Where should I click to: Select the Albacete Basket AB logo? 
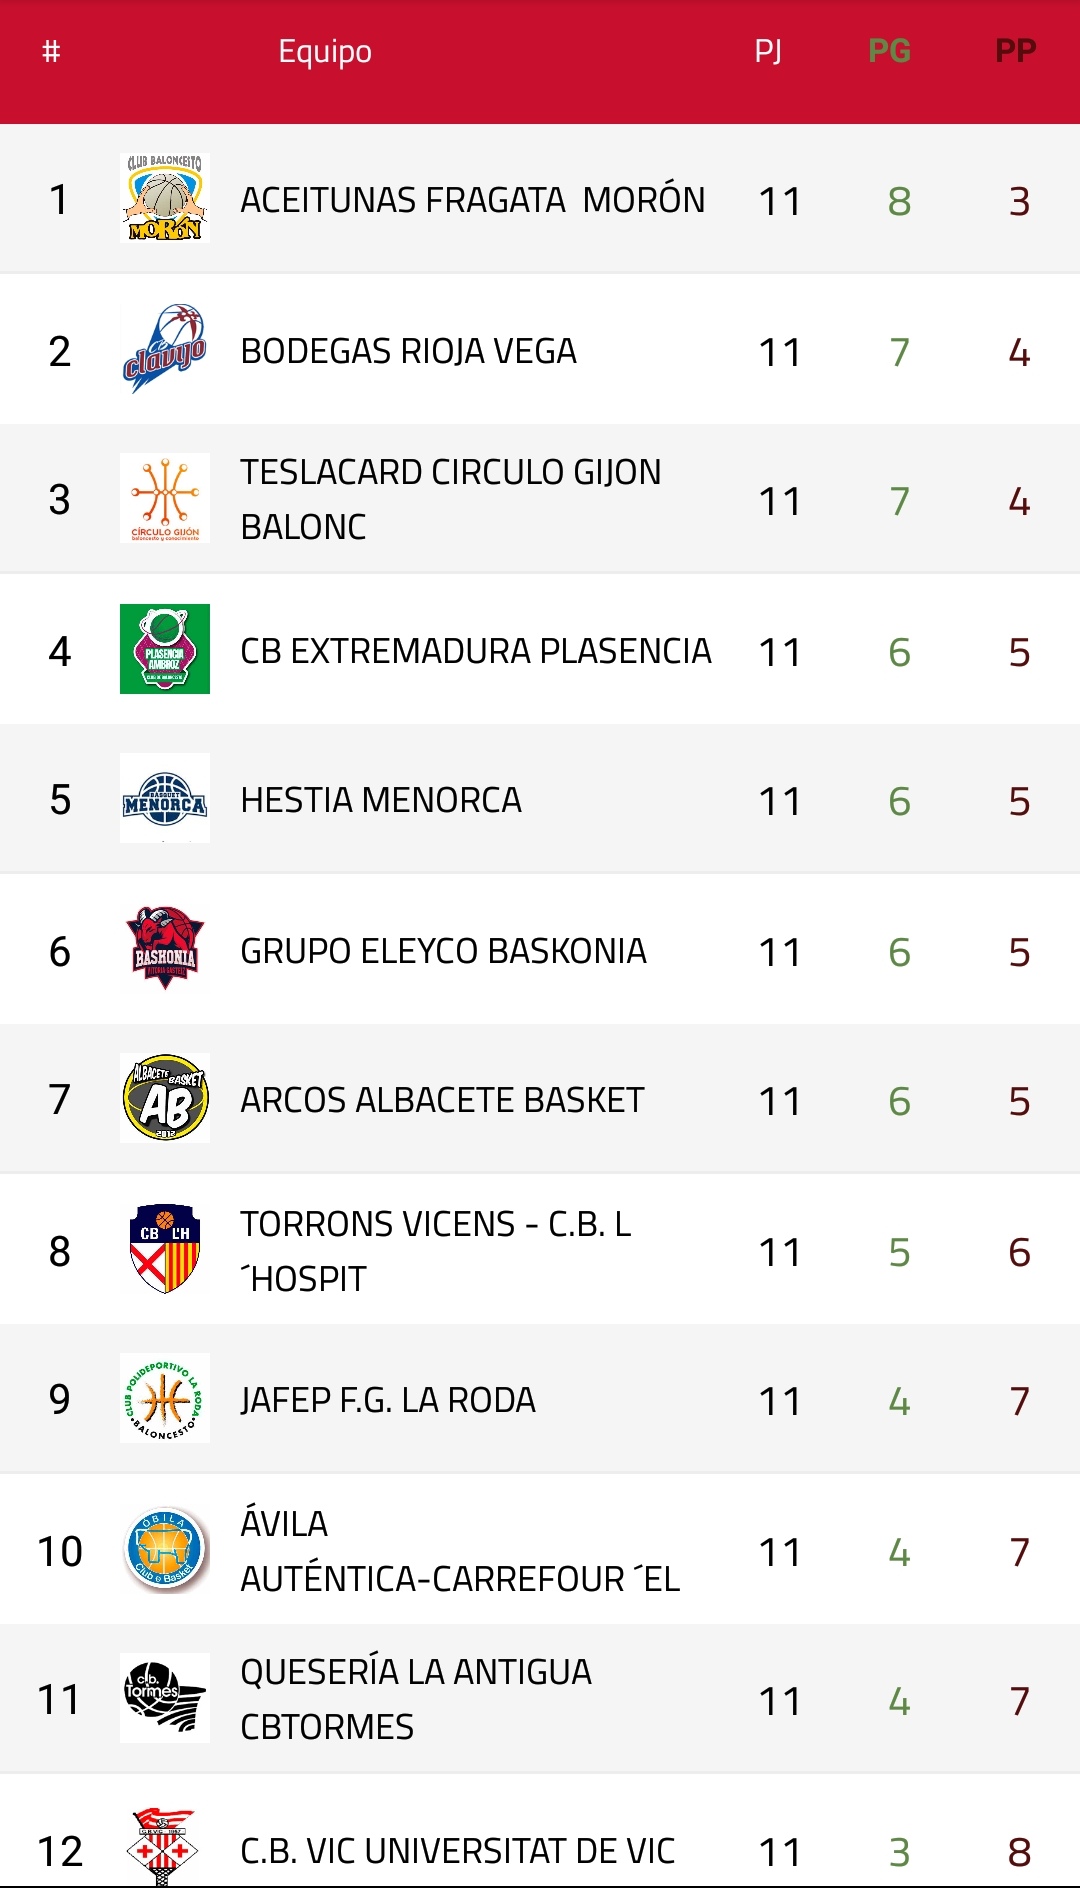pos(165,1098)
